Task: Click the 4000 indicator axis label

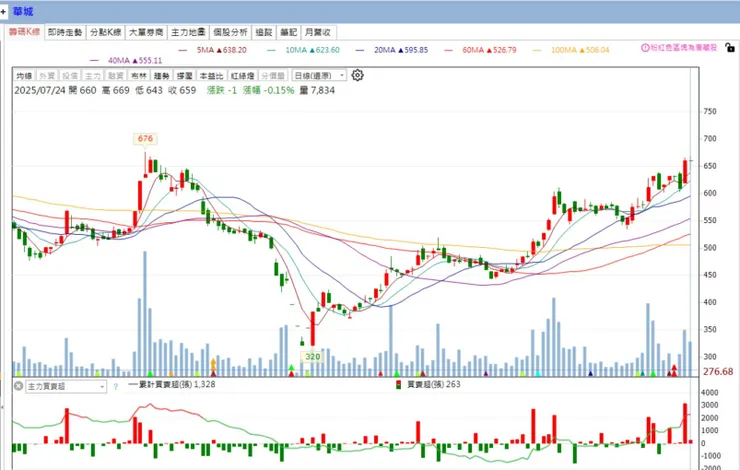Action: tap(710, 393)
